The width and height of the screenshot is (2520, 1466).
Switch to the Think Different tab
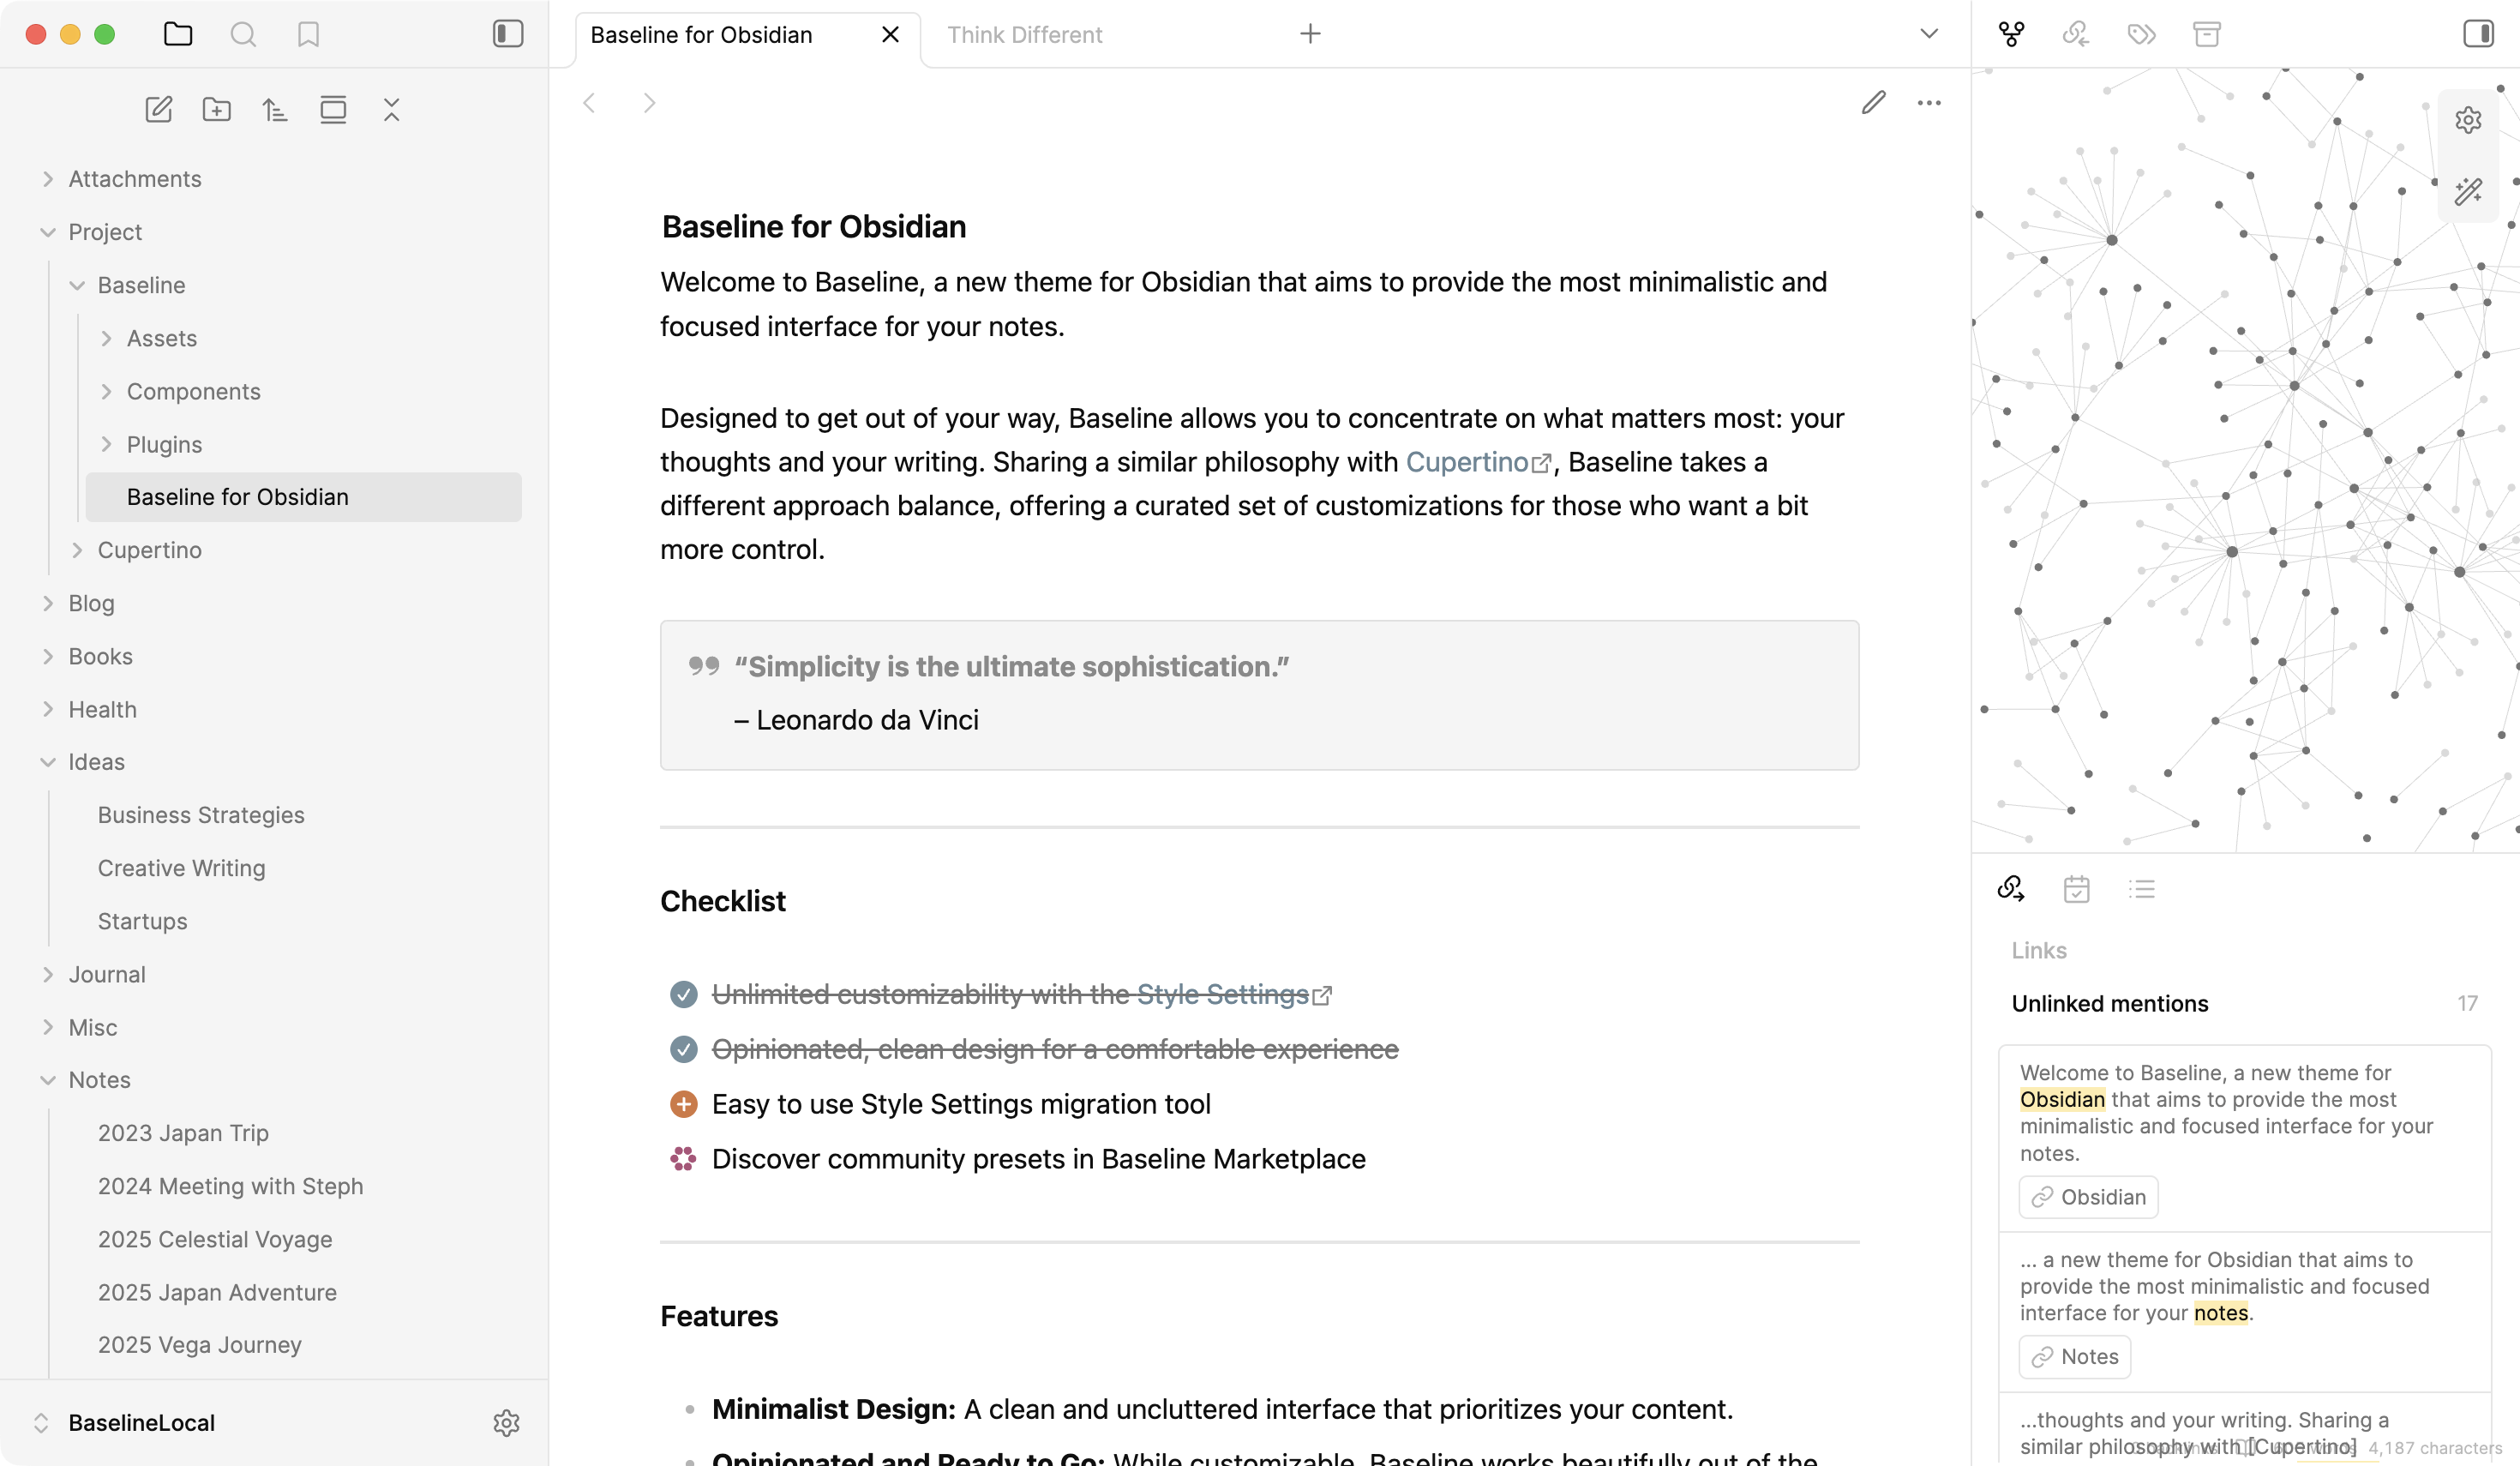coord(1023,34)
